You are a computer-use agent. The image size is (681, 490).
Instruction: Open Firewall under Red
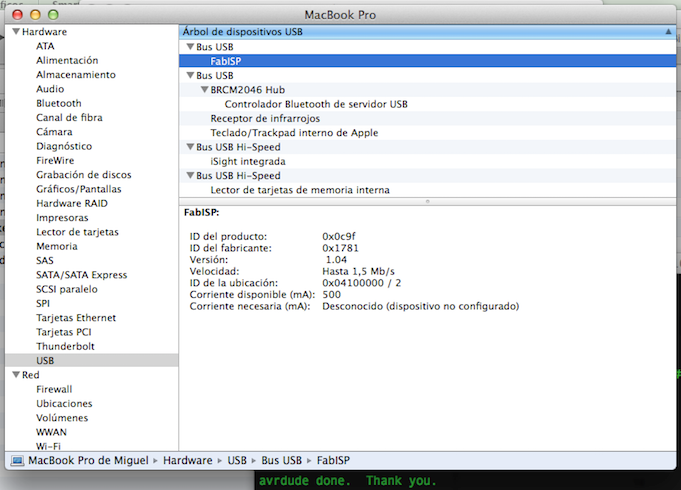[54, 389]
